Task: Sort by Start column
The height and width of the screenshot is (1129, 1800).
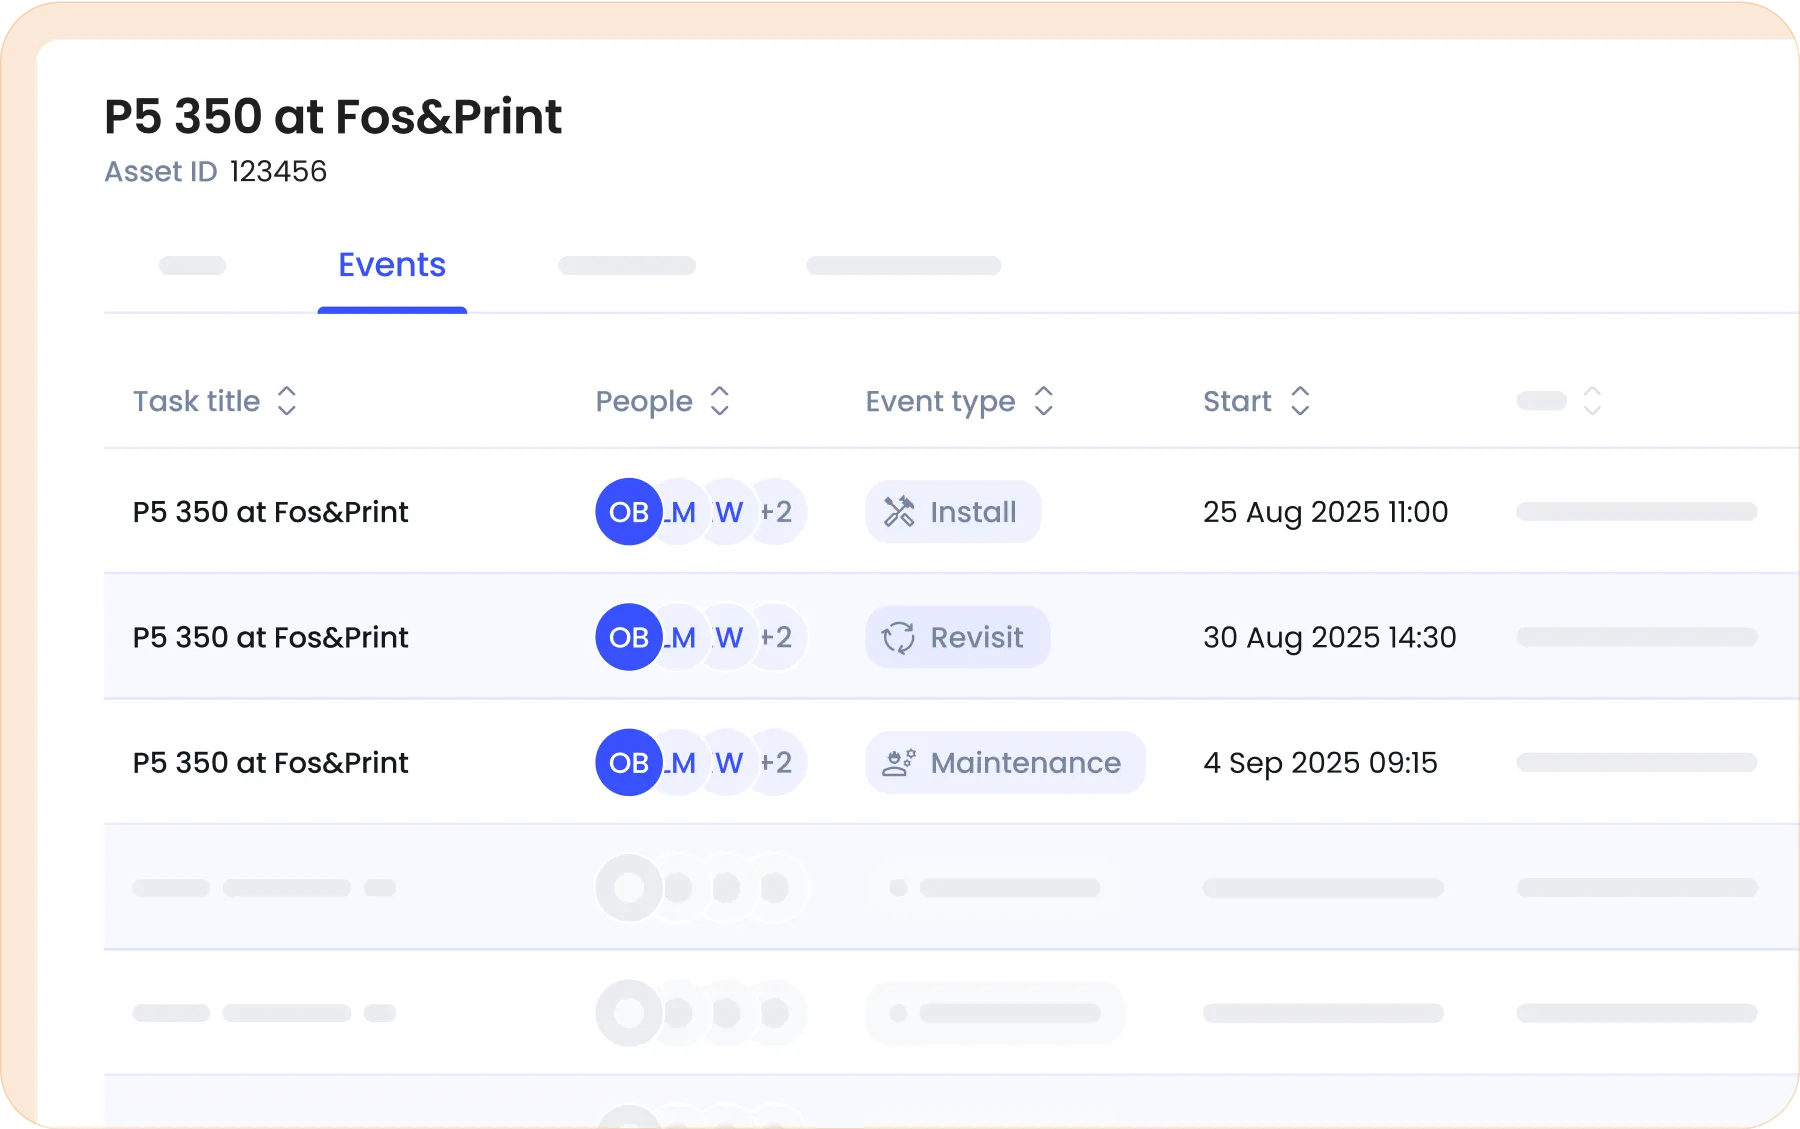Action: [1300, 401]
